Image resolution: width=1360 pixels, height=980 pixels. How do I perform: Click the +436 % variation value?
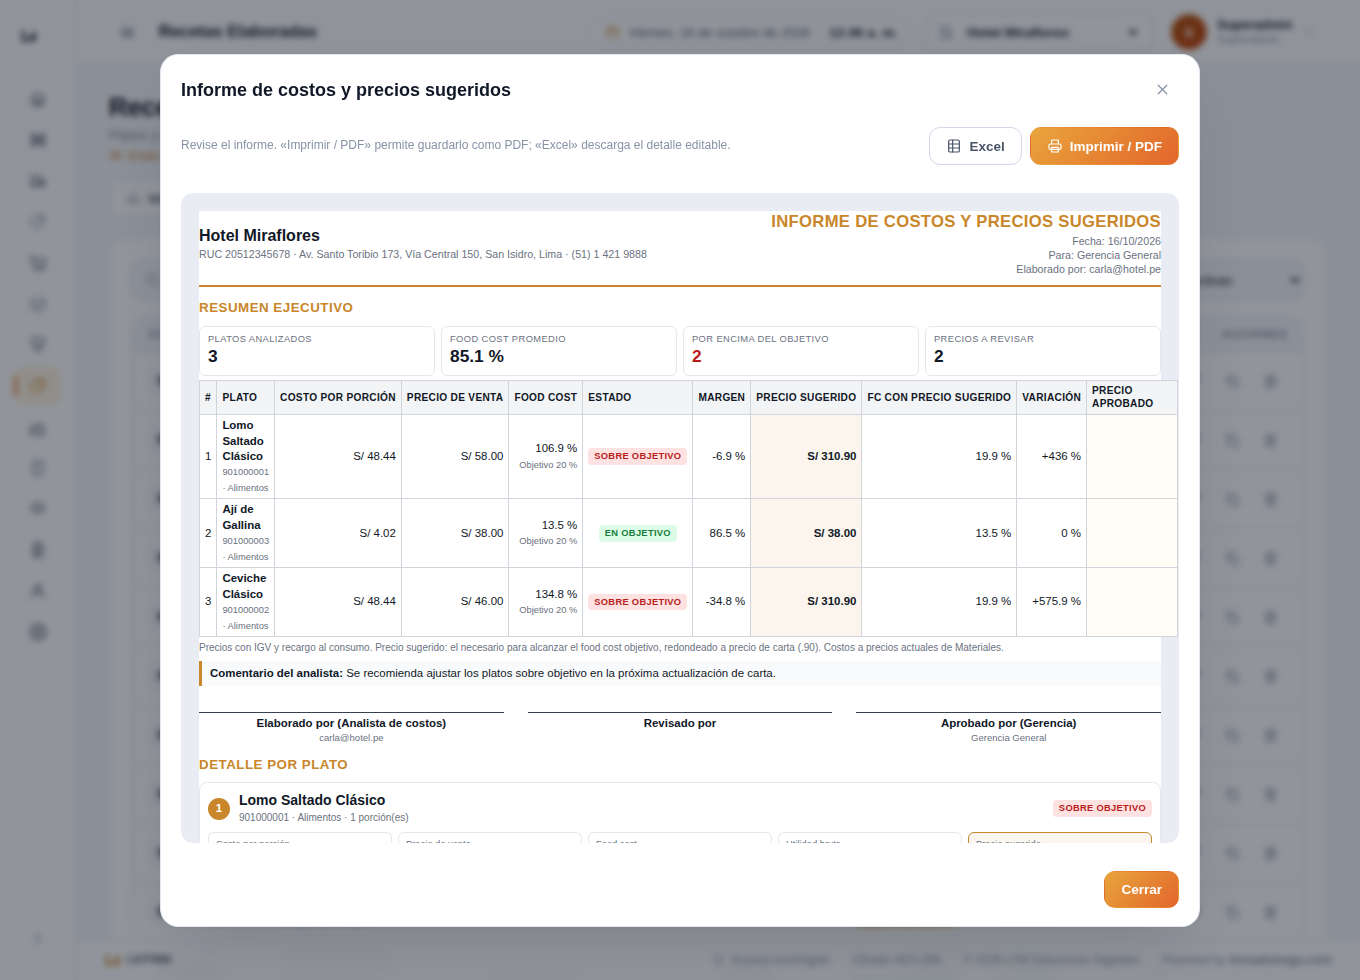(x=1061, y=456)
